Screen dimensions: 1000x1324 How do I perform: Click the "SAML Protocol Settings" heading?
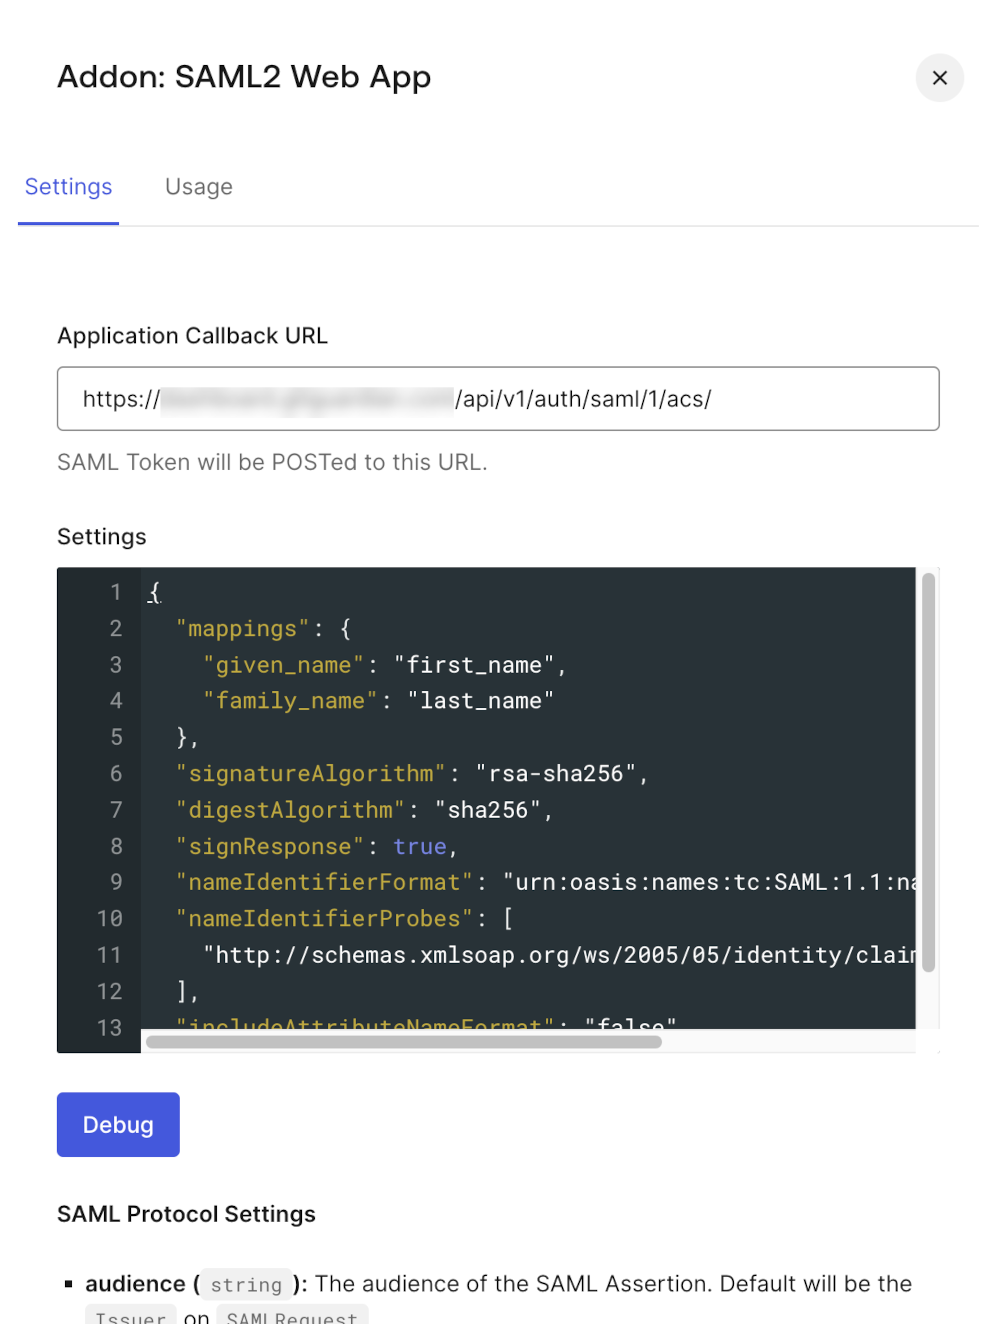click(186, 1214)
